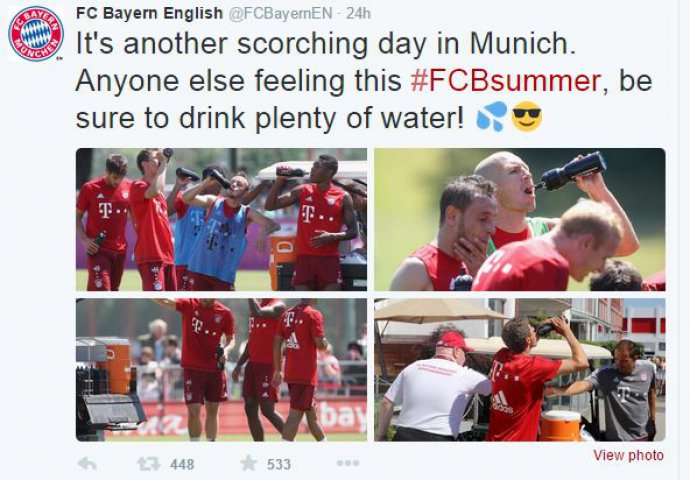690x480 pixels.
Task: Open photo with man in red cap
Action: pyautogui.click(x=520, y=370)
